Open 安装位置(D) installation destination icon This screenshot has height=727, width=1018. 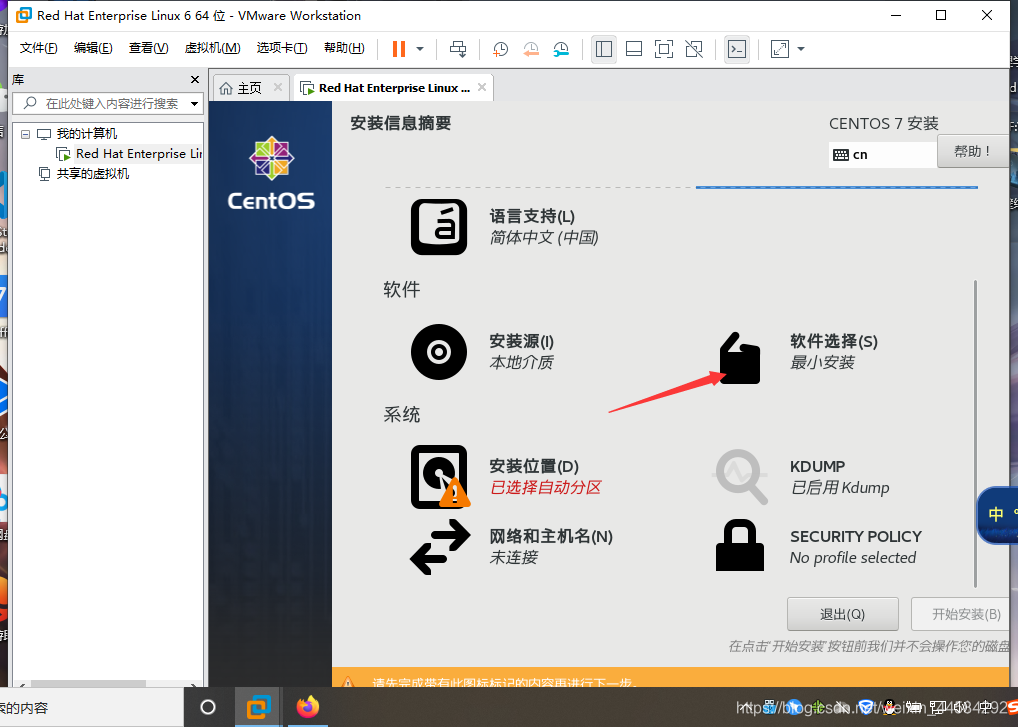440,477
